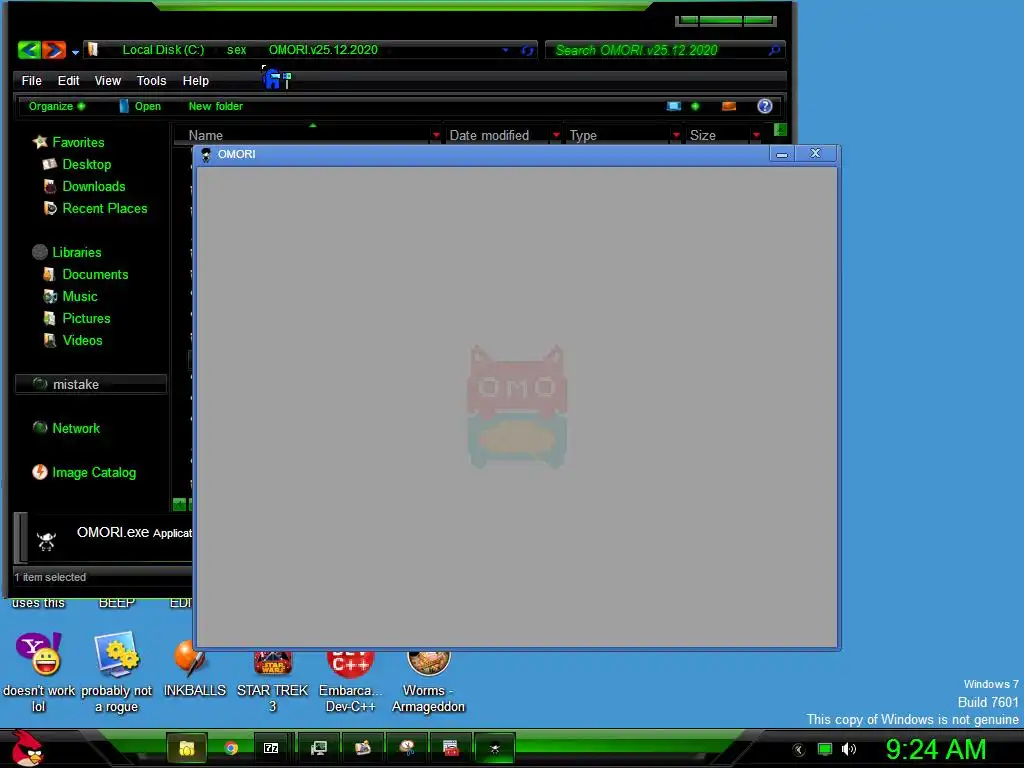Select the computer named mistake
The image size is (1024, 768).
click(91, 384)
